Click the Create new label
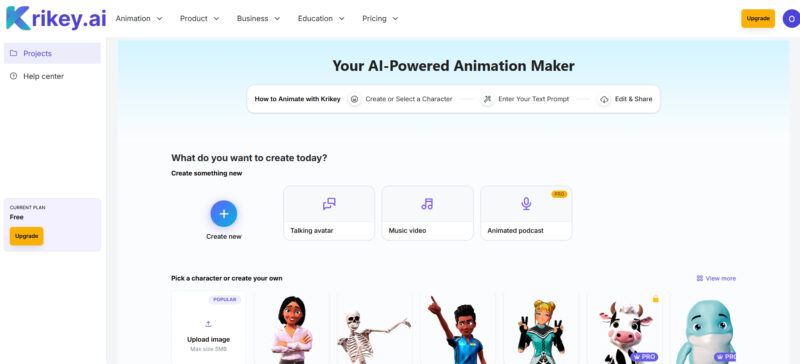800x364 pixels. (x=223, y=236)
